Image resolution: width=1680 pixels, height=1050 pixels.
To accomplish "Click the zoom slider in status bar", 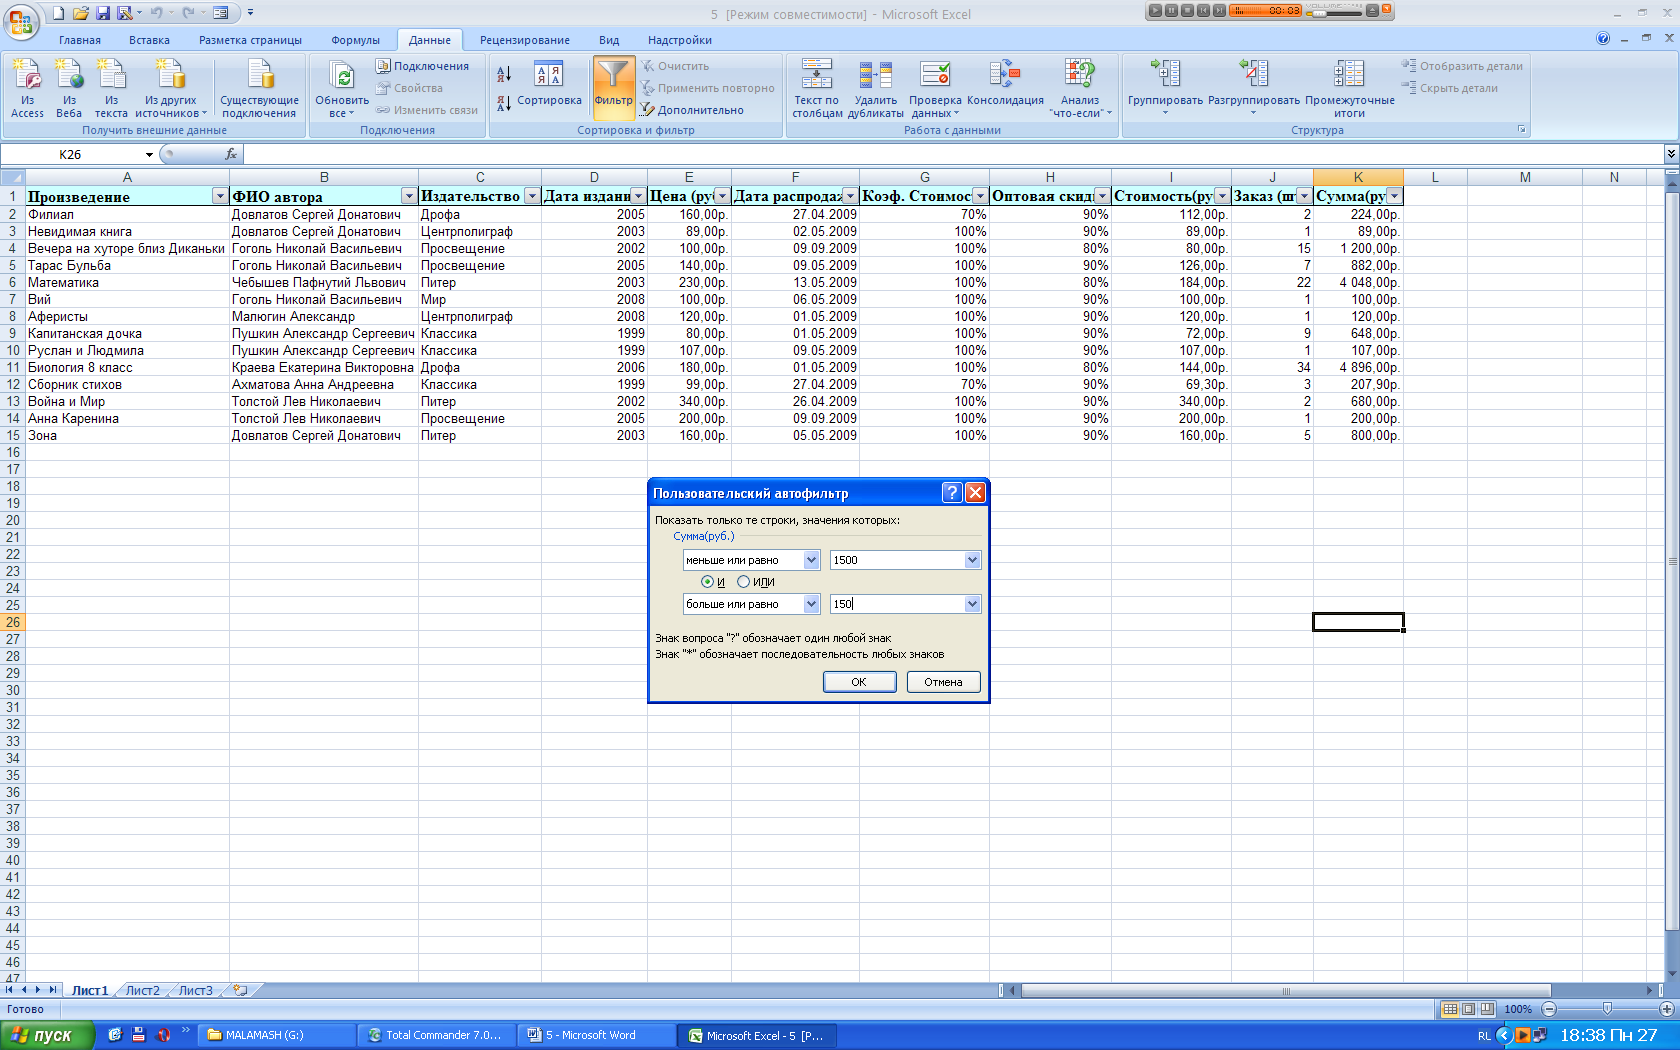I will pos(1607,1009).
